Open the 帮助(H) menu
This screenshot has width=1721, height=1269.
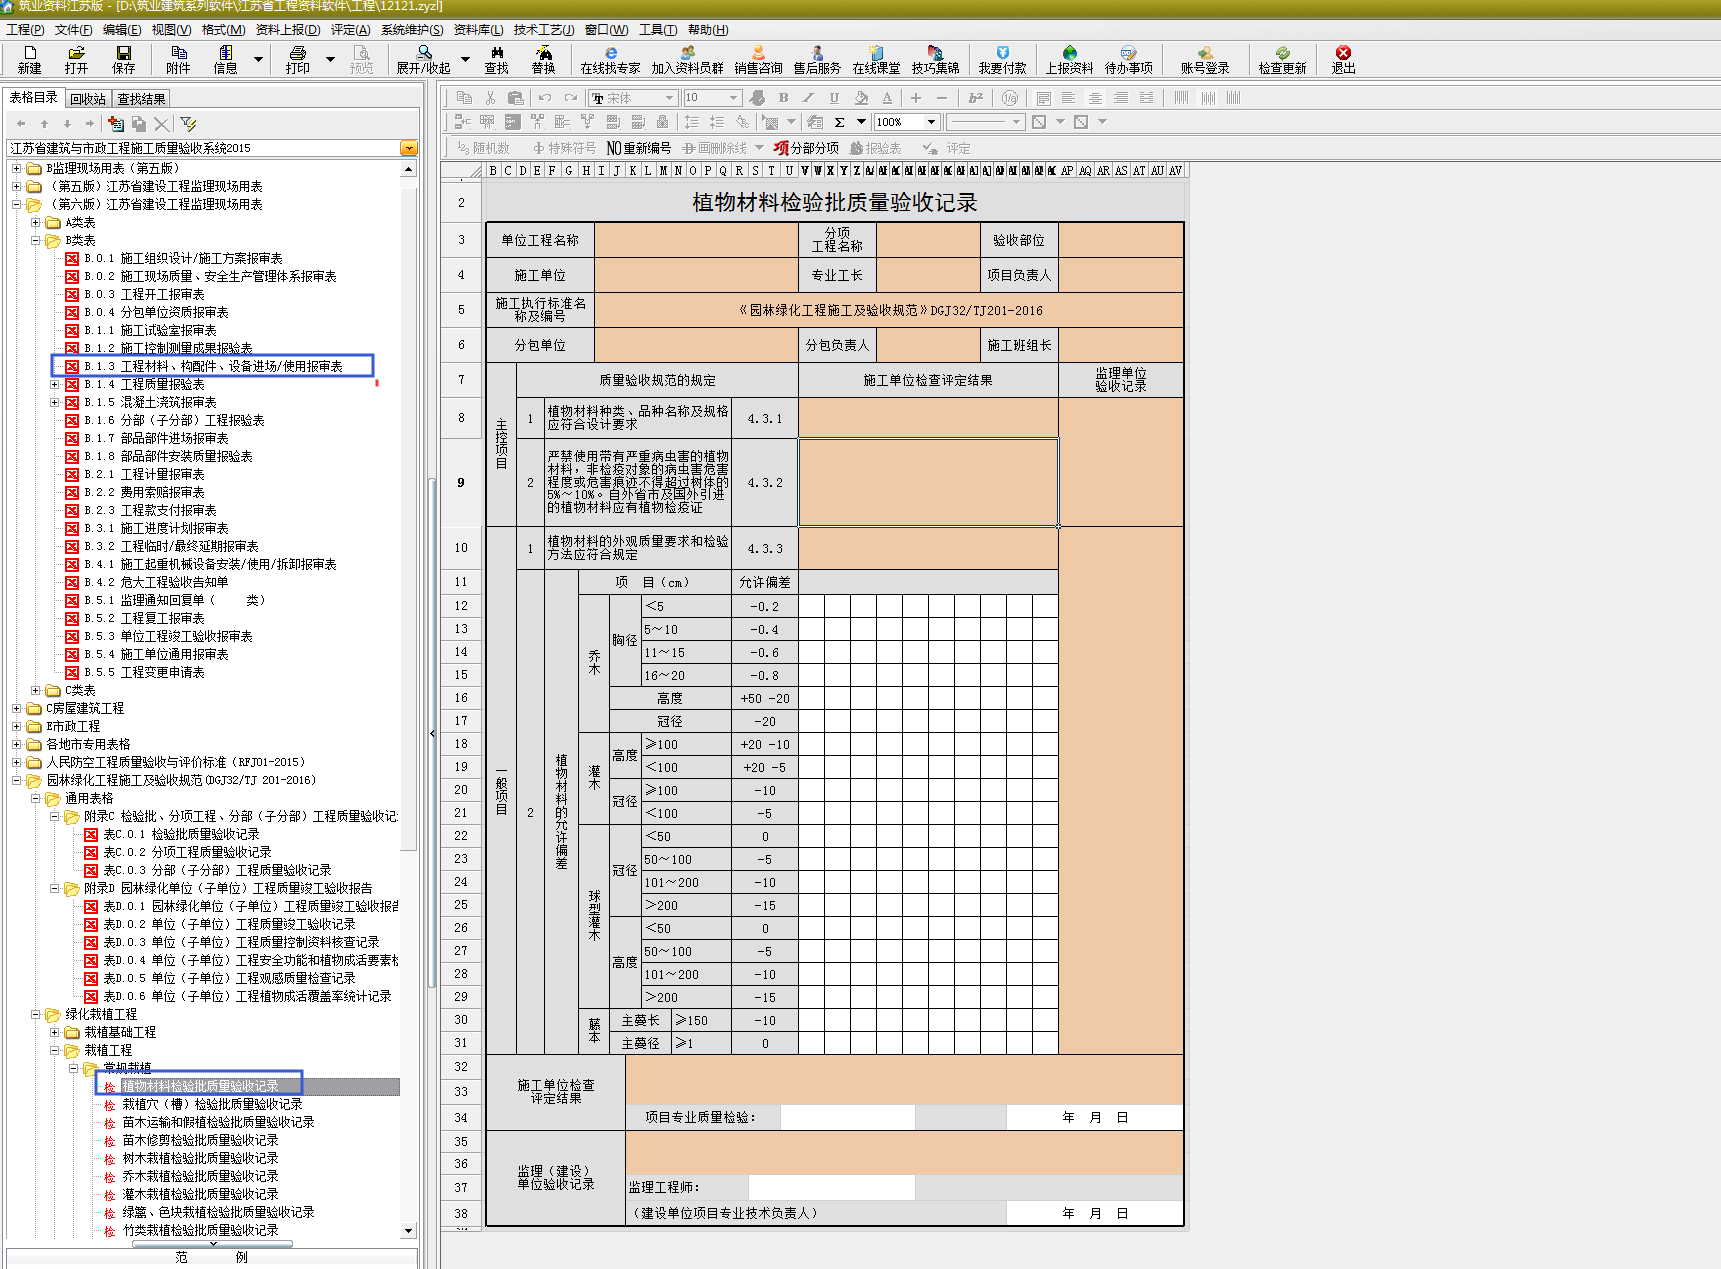tap(708, 30)
